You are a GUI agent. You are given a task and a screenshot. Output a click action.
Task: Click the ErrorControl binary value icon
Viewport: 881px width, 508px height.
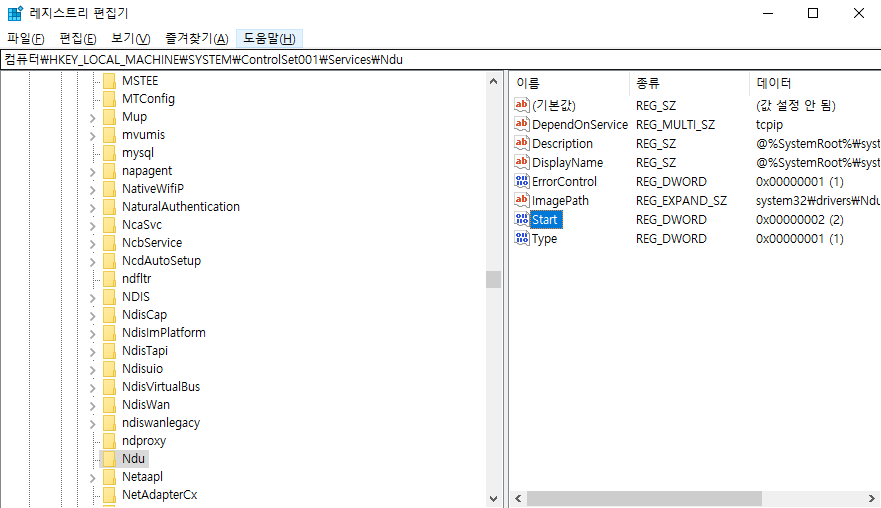[x=521, y=182]
